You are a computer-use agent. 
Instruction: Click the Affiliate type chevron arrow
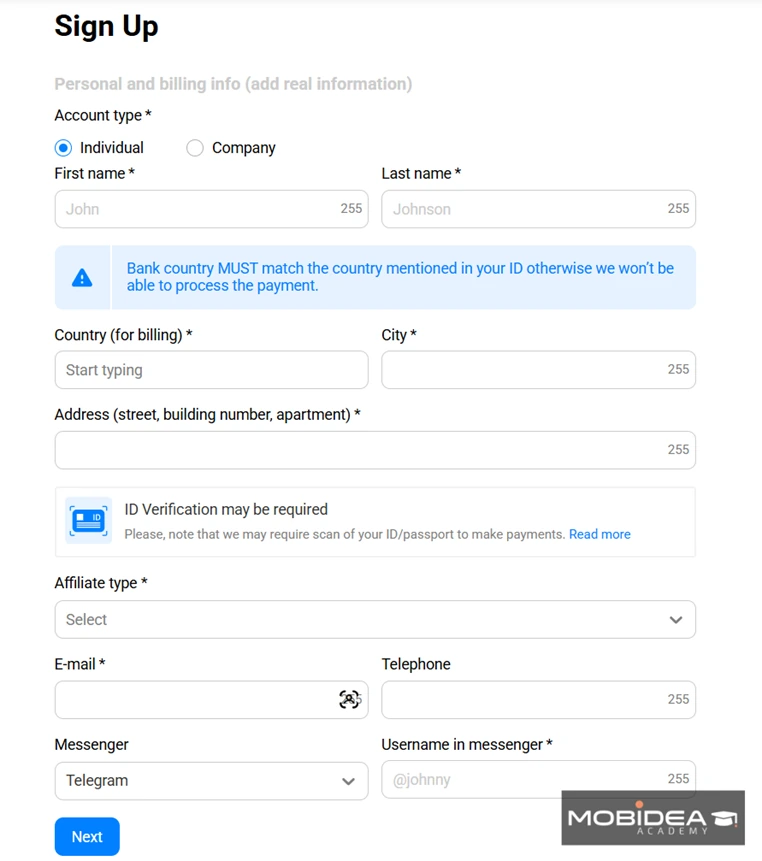coord(676,620)
